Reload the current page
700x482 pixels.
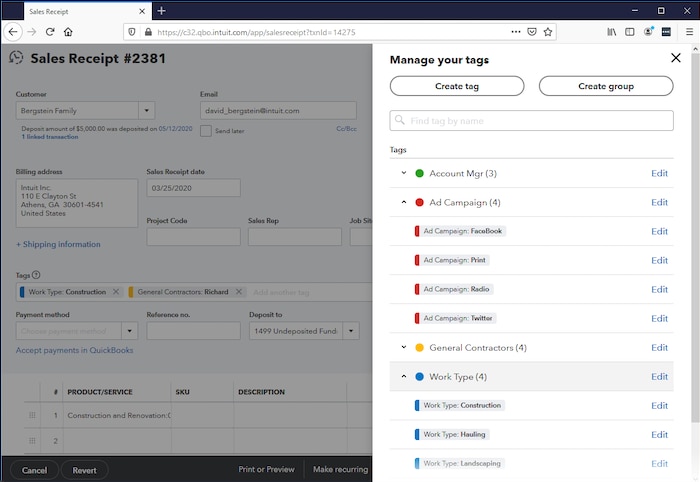(50, 32)
